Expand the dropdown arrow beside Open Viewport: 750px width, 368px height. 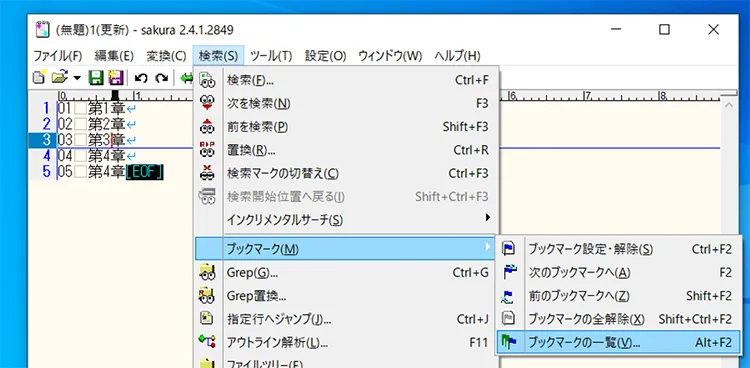(x=77, y=78)
